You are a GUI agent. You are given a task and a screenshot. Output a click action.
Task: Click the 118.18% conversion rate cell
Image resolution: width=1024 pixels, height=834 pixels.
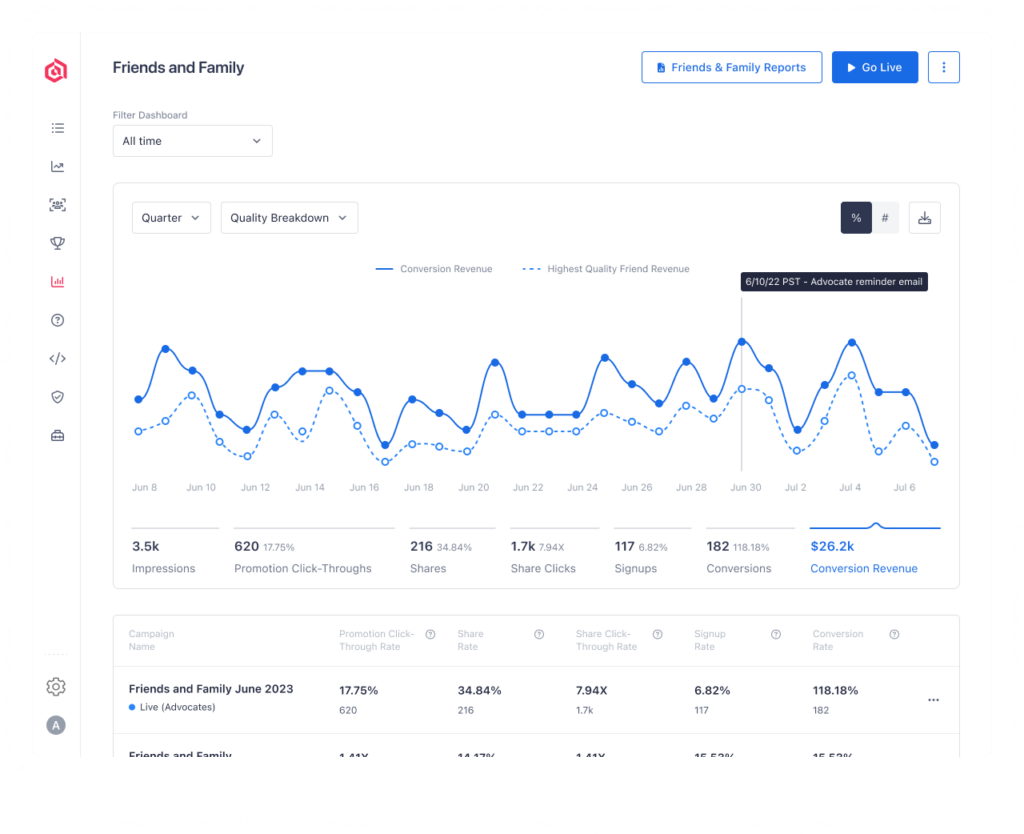(835, 690)
